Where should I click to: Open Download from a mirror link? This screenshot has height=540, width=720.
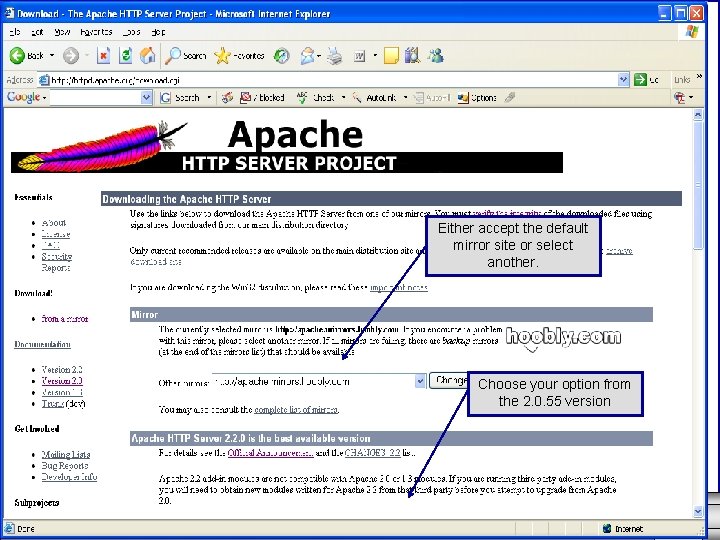[x=64, y=319]
